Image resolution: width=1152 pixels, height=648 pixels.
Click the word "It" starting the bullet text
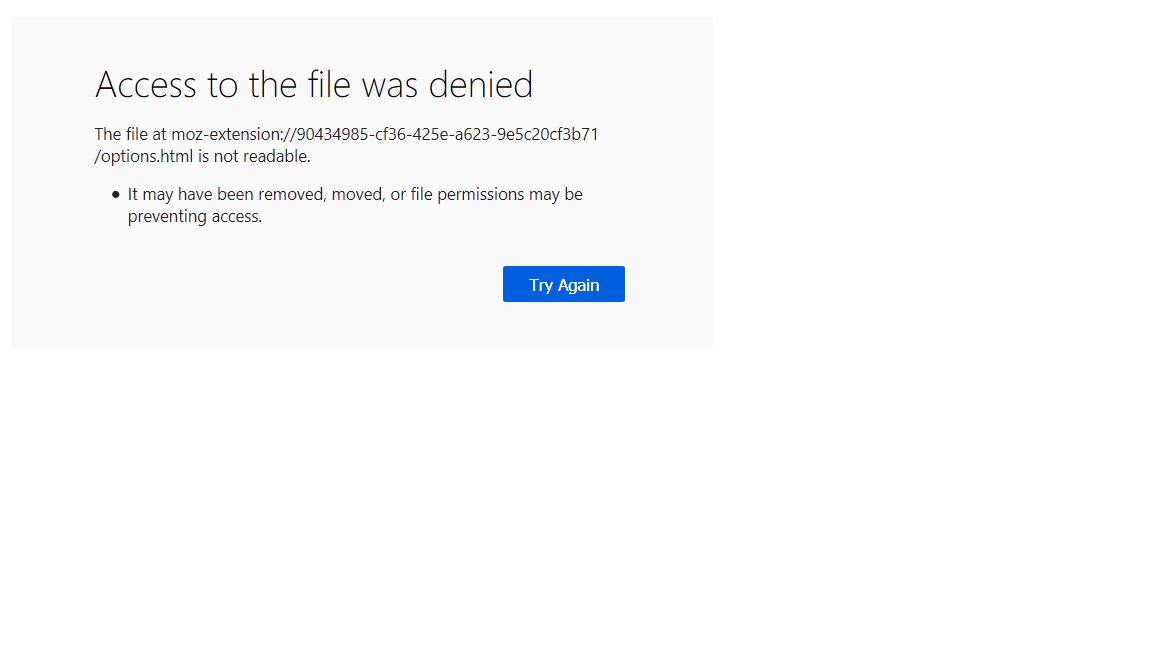coord(133,194)
